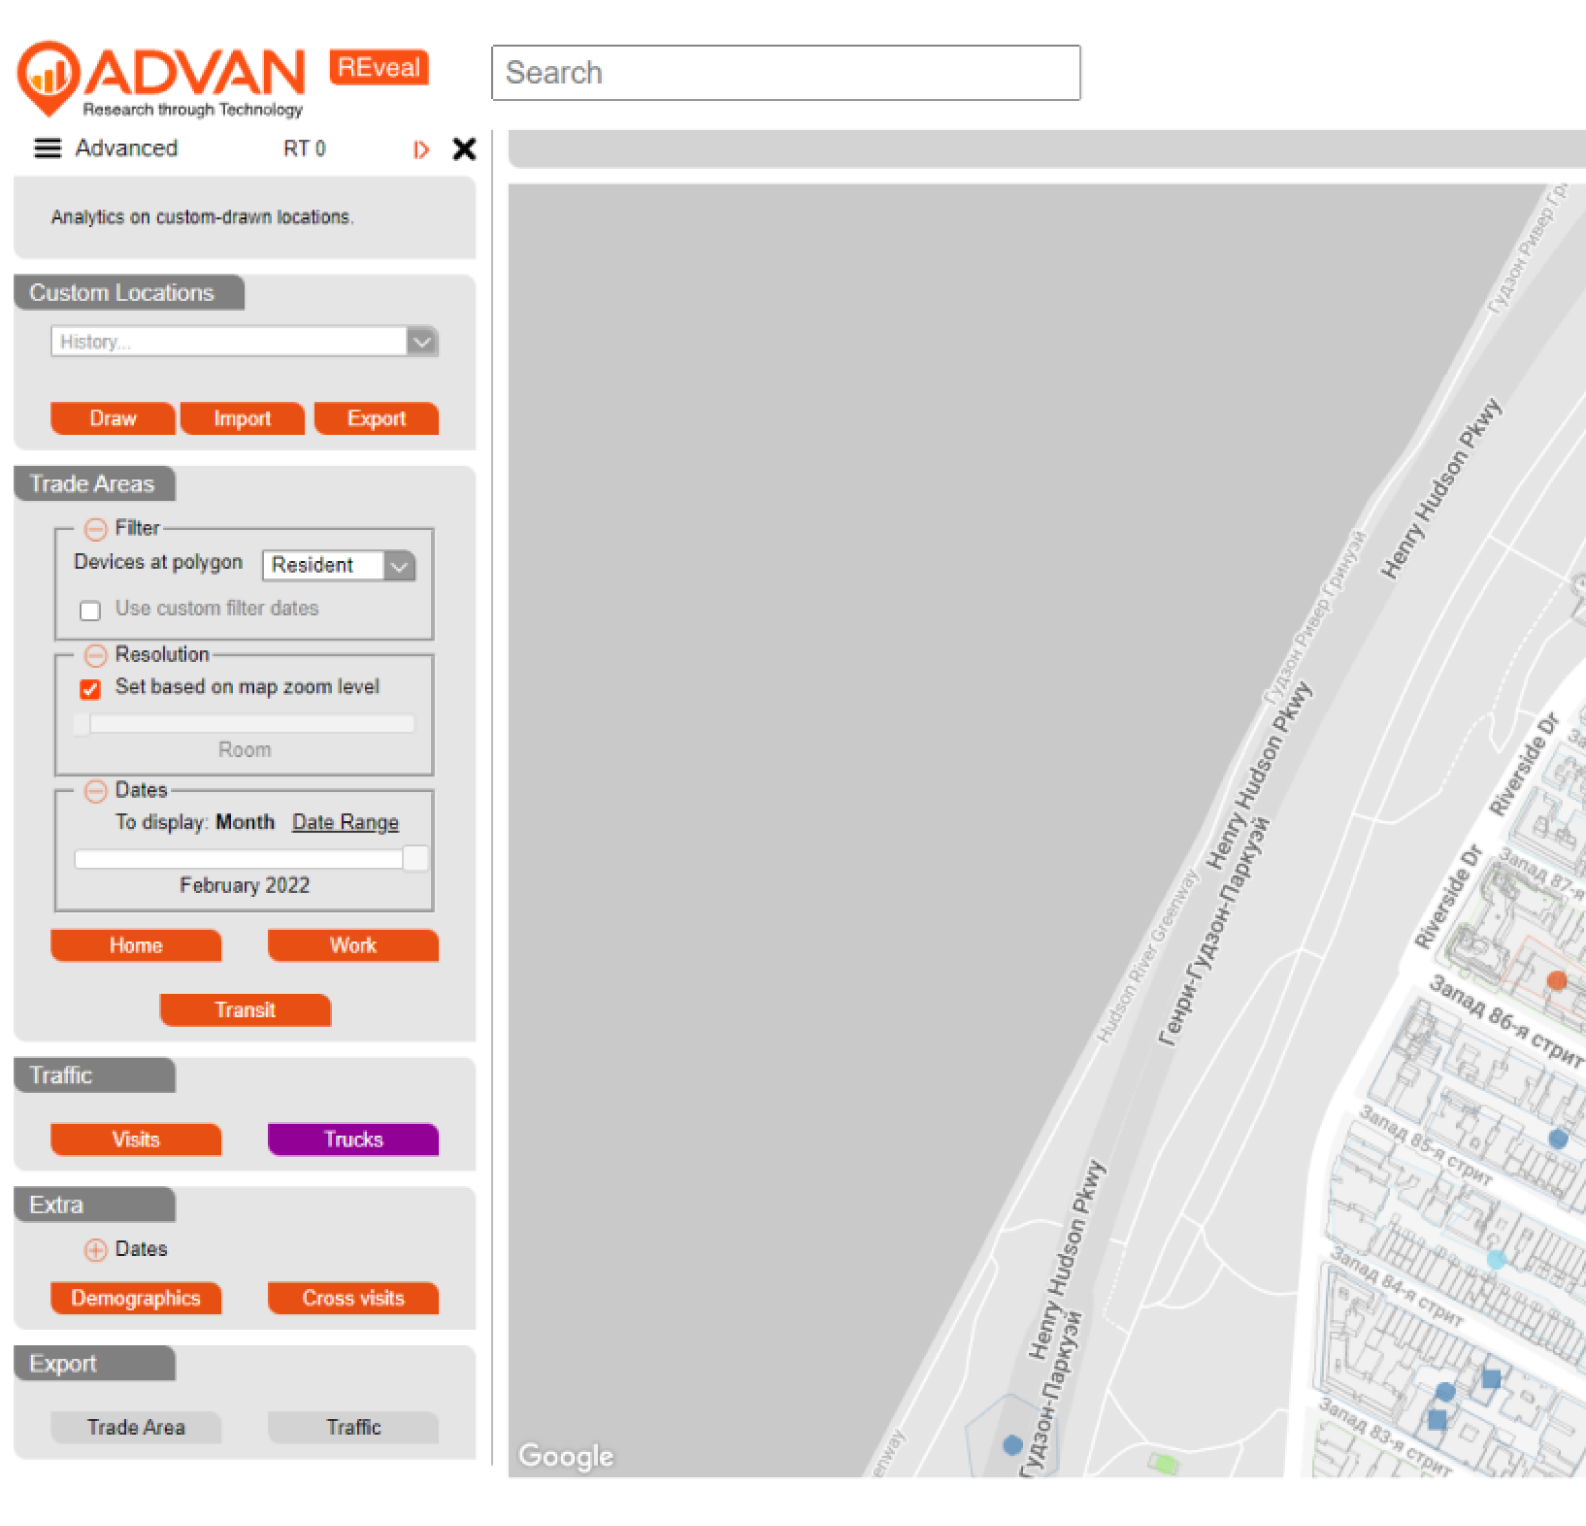Click the blue circle marker near Запад 85-я стрит

[1557, 1138]
